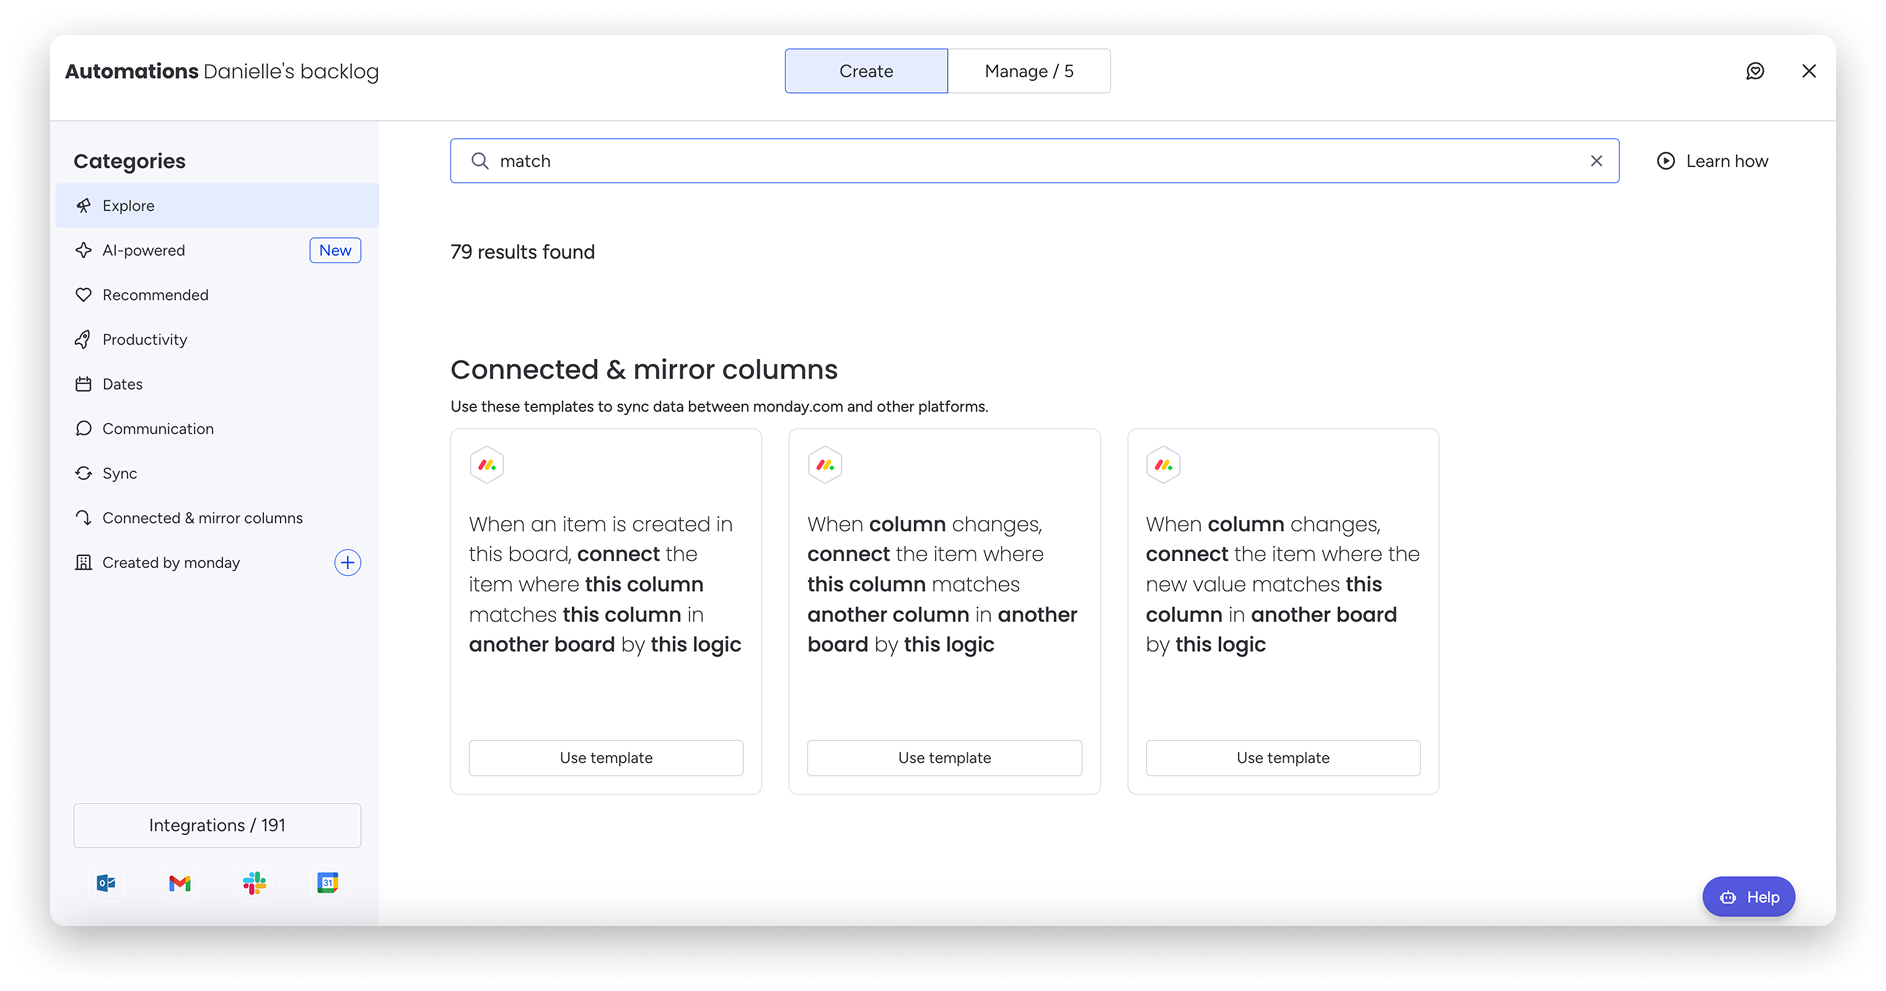Switch to the Create tab
The image size is (1886, 991).
click(866, 71)
